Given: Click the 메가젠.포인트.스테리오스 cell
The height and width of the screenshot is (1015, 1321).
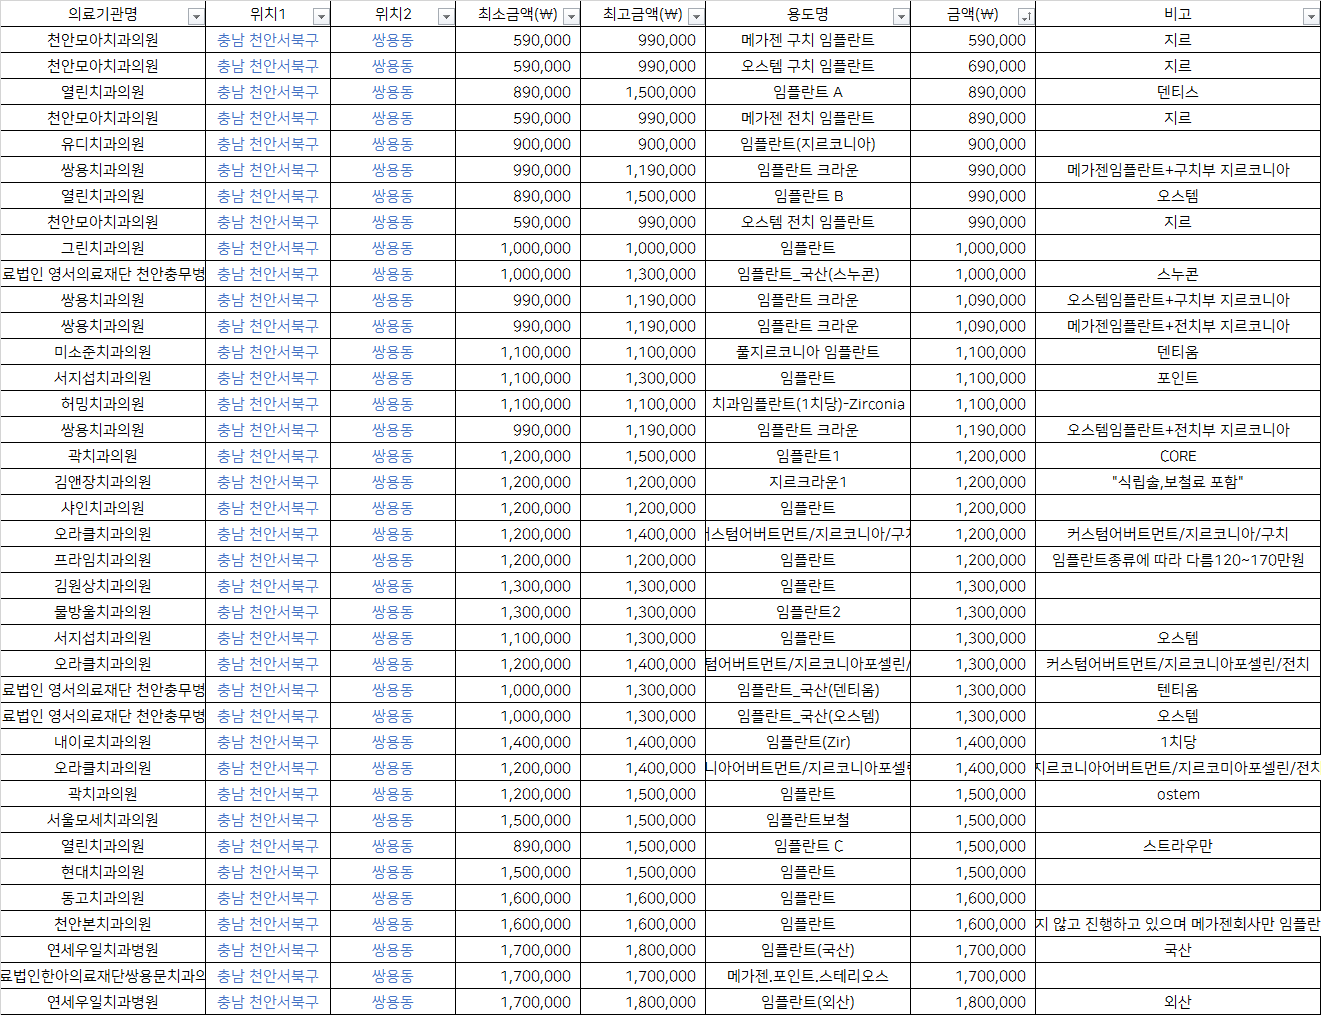Looking at the screenshot, I should click(x=808, y=976).
